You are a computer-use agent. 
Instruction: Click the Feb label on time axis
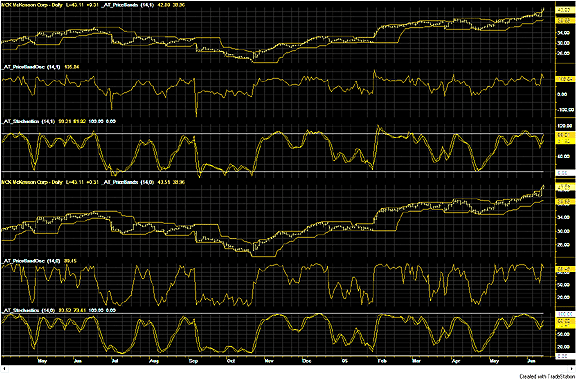[382, 361]
